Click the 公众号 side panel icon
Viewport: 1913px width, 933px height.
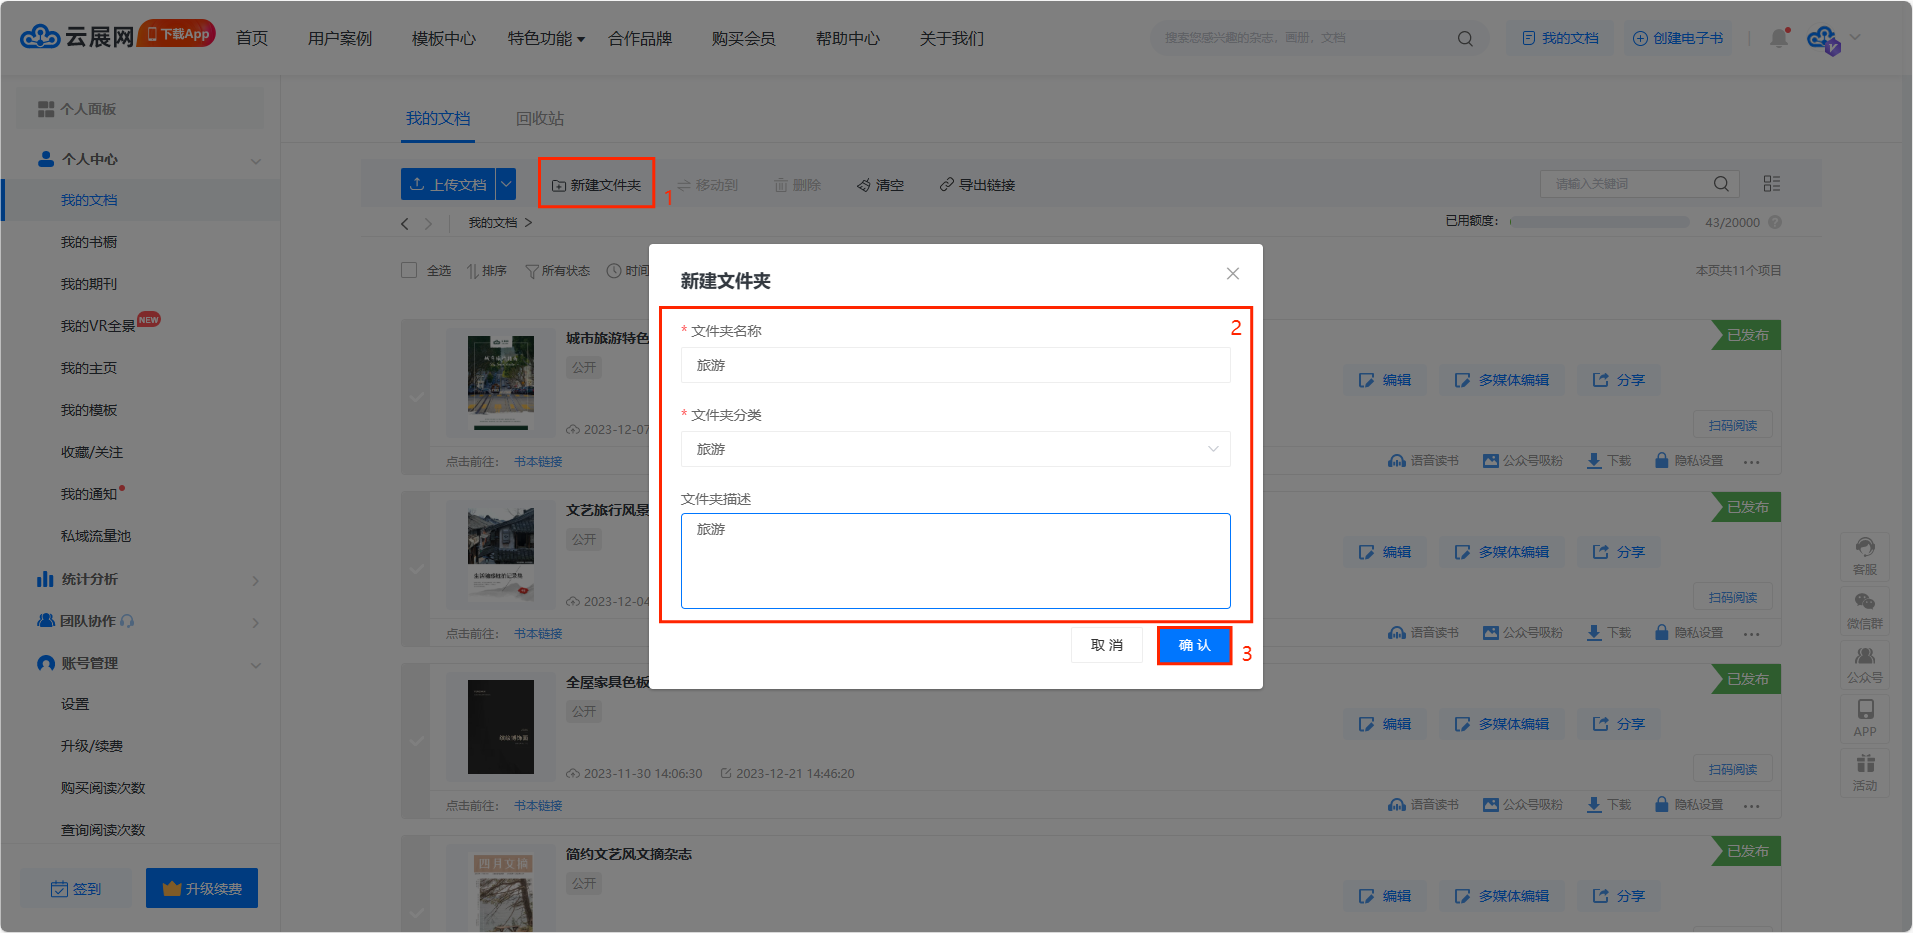point(1864,664)
